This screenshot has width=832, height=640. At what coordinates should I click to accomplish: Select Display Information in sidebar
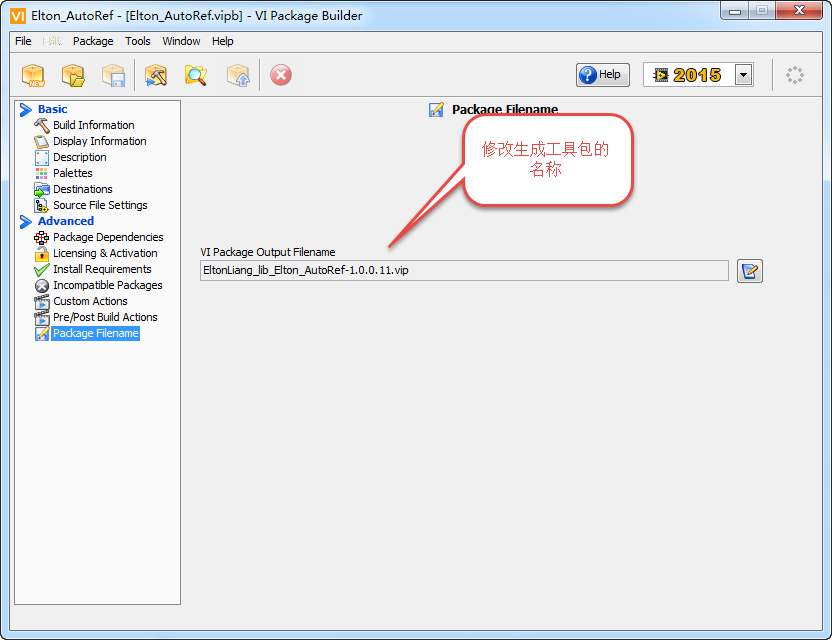(x=99, y=141)
